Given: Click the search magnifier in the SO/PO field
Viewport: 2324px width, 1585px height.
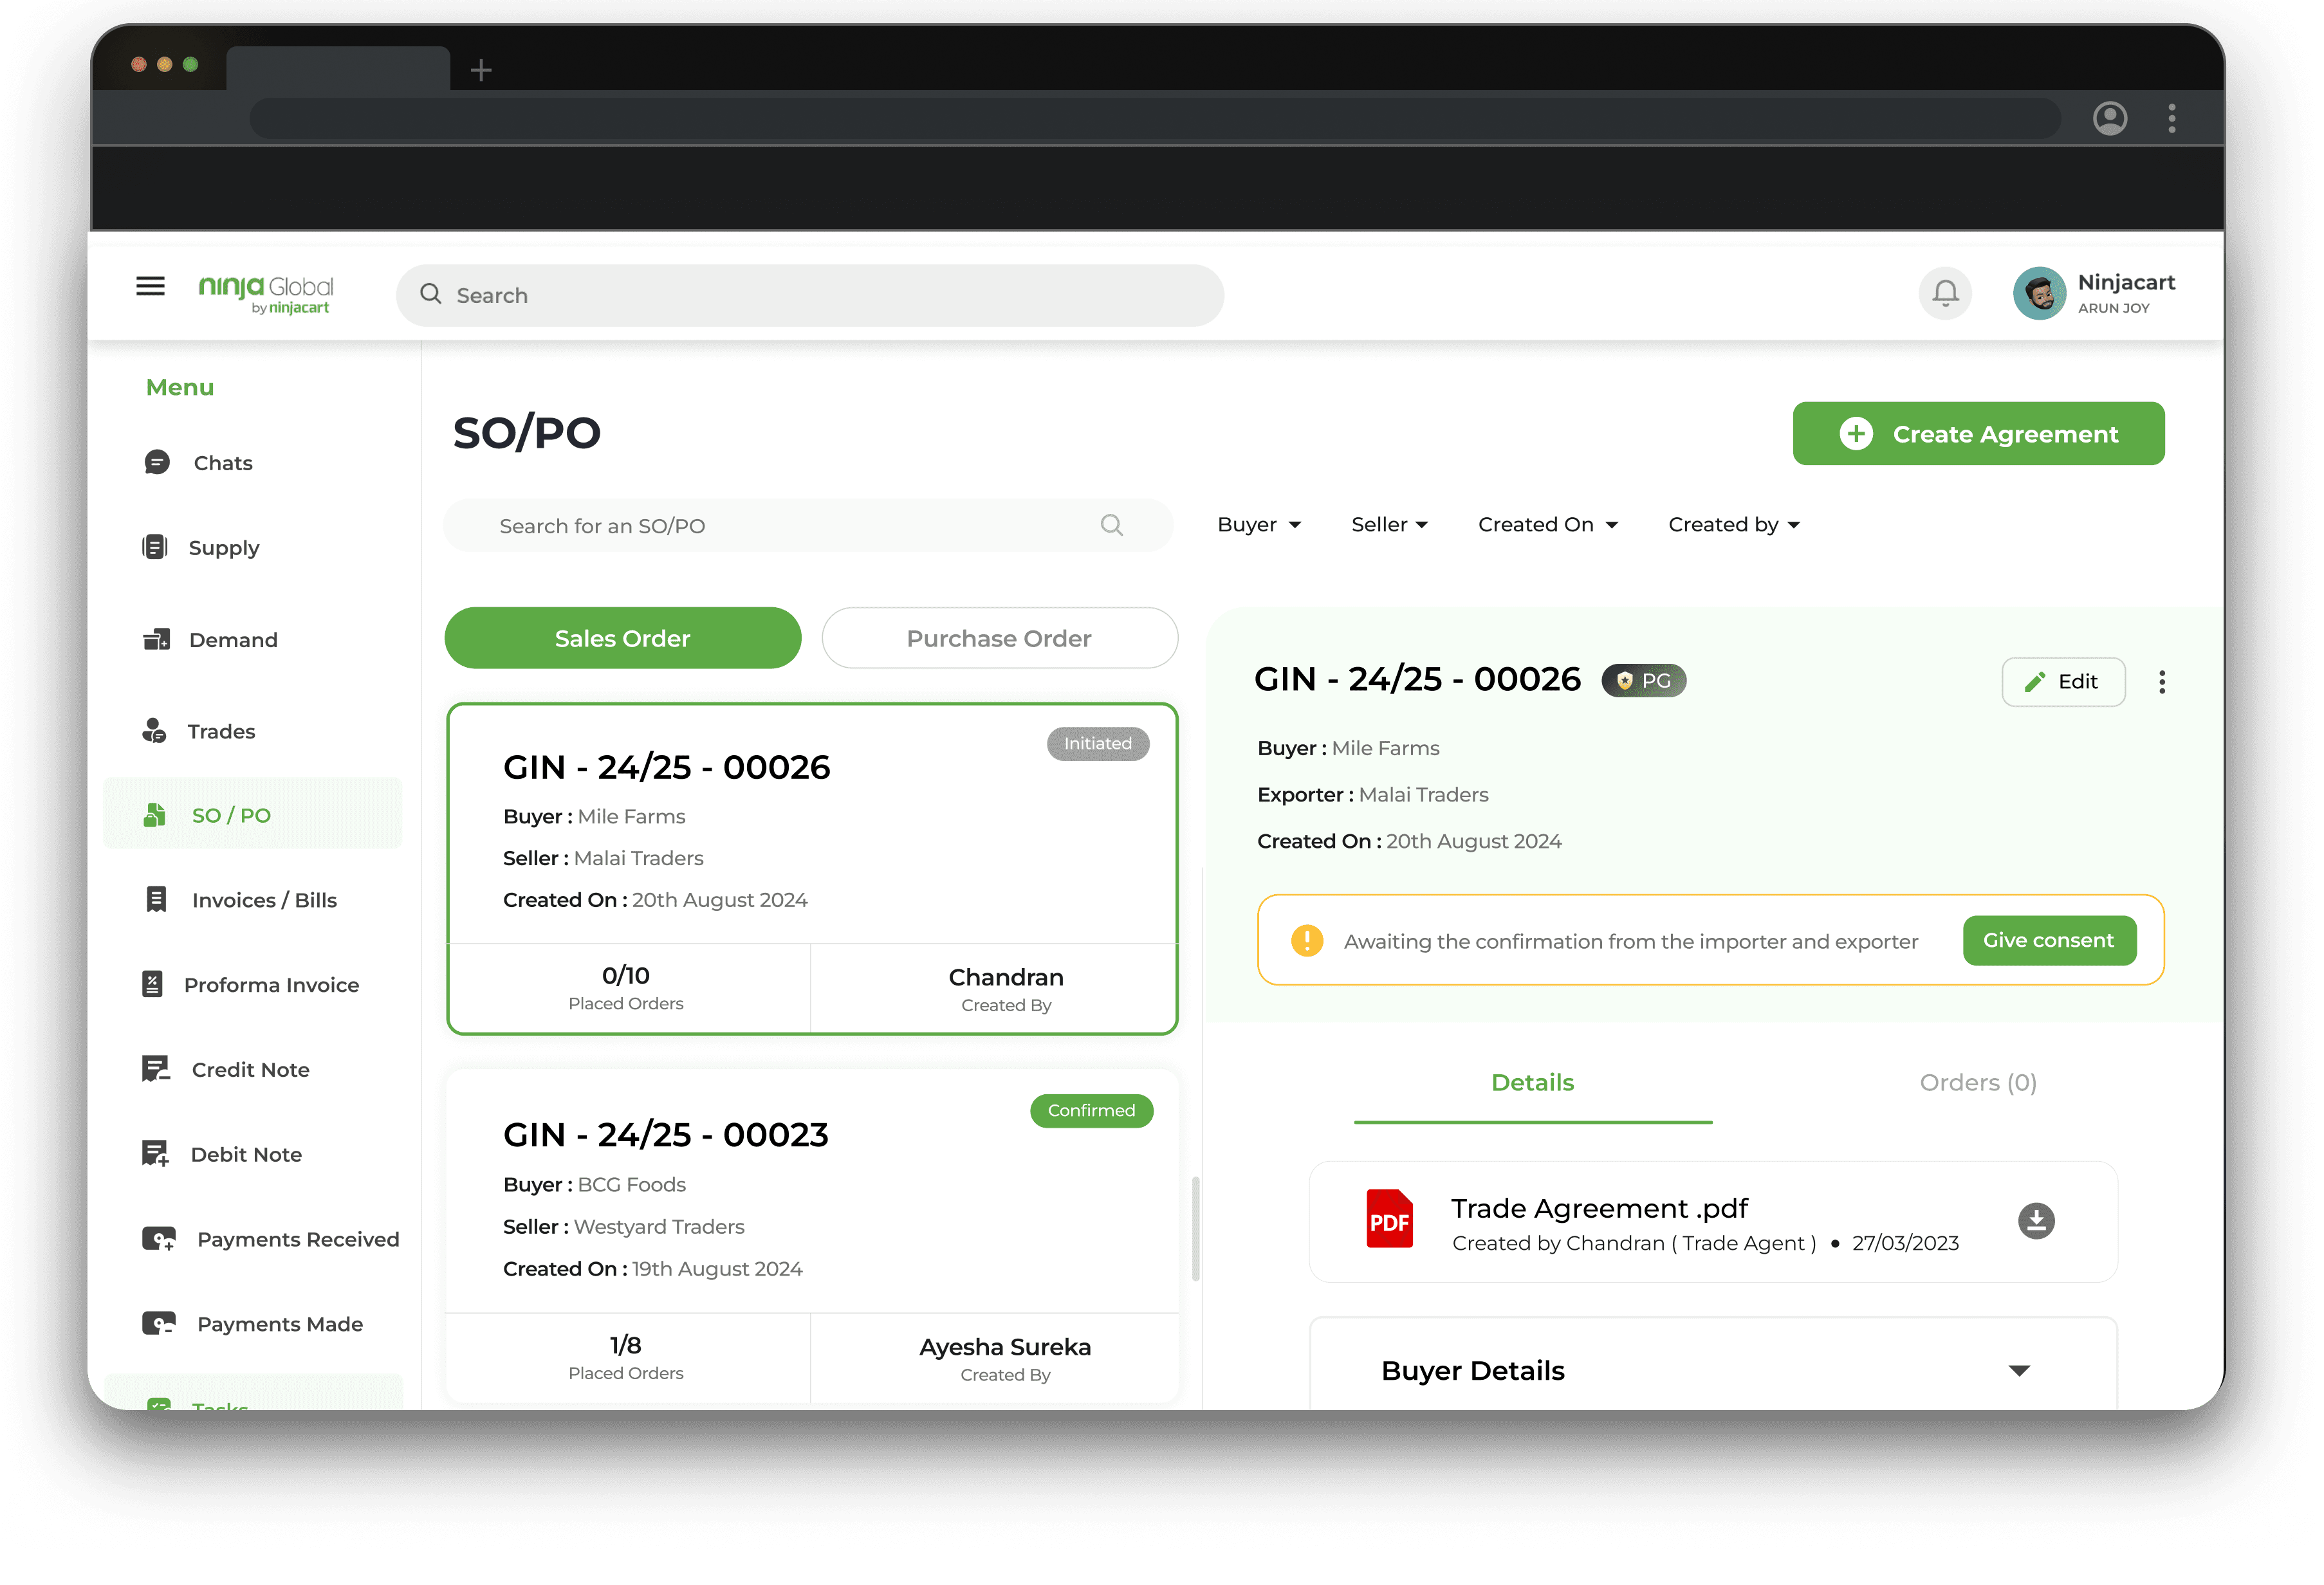Looking at the screenshot, I should pos(1111,525).
